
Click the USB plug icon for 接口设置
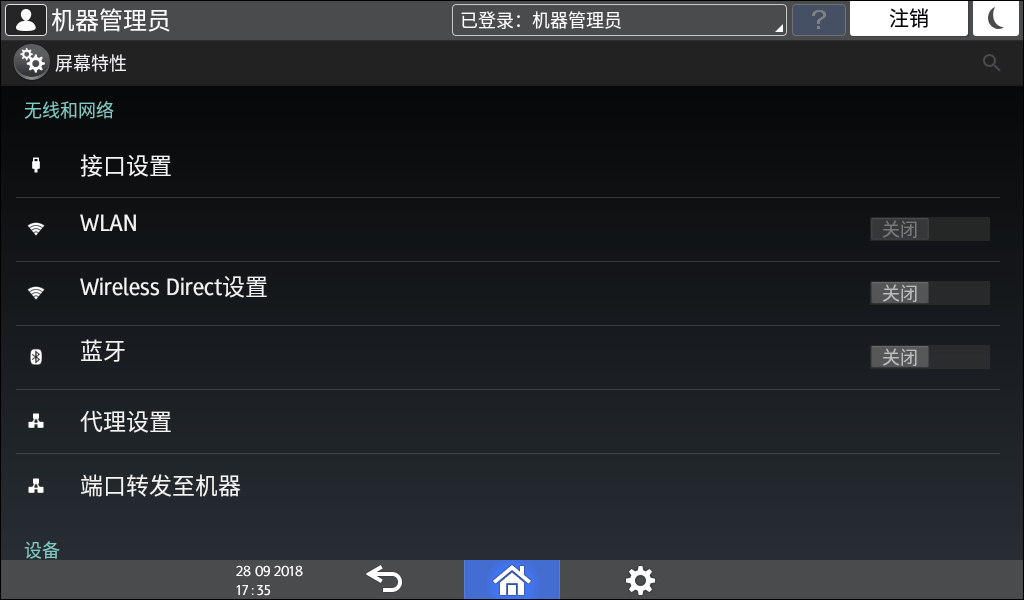point(36,165)
